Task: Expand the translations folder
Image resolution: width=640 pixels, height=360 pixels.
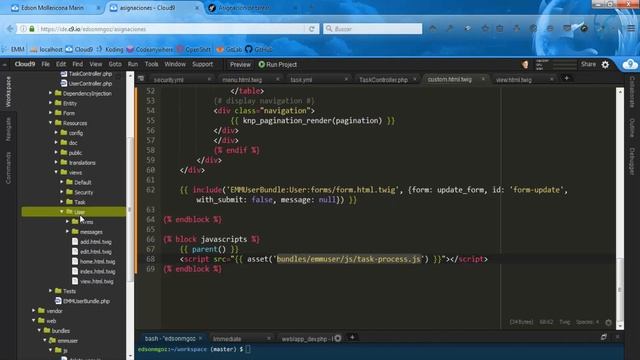Action: (x=56, y=162)
